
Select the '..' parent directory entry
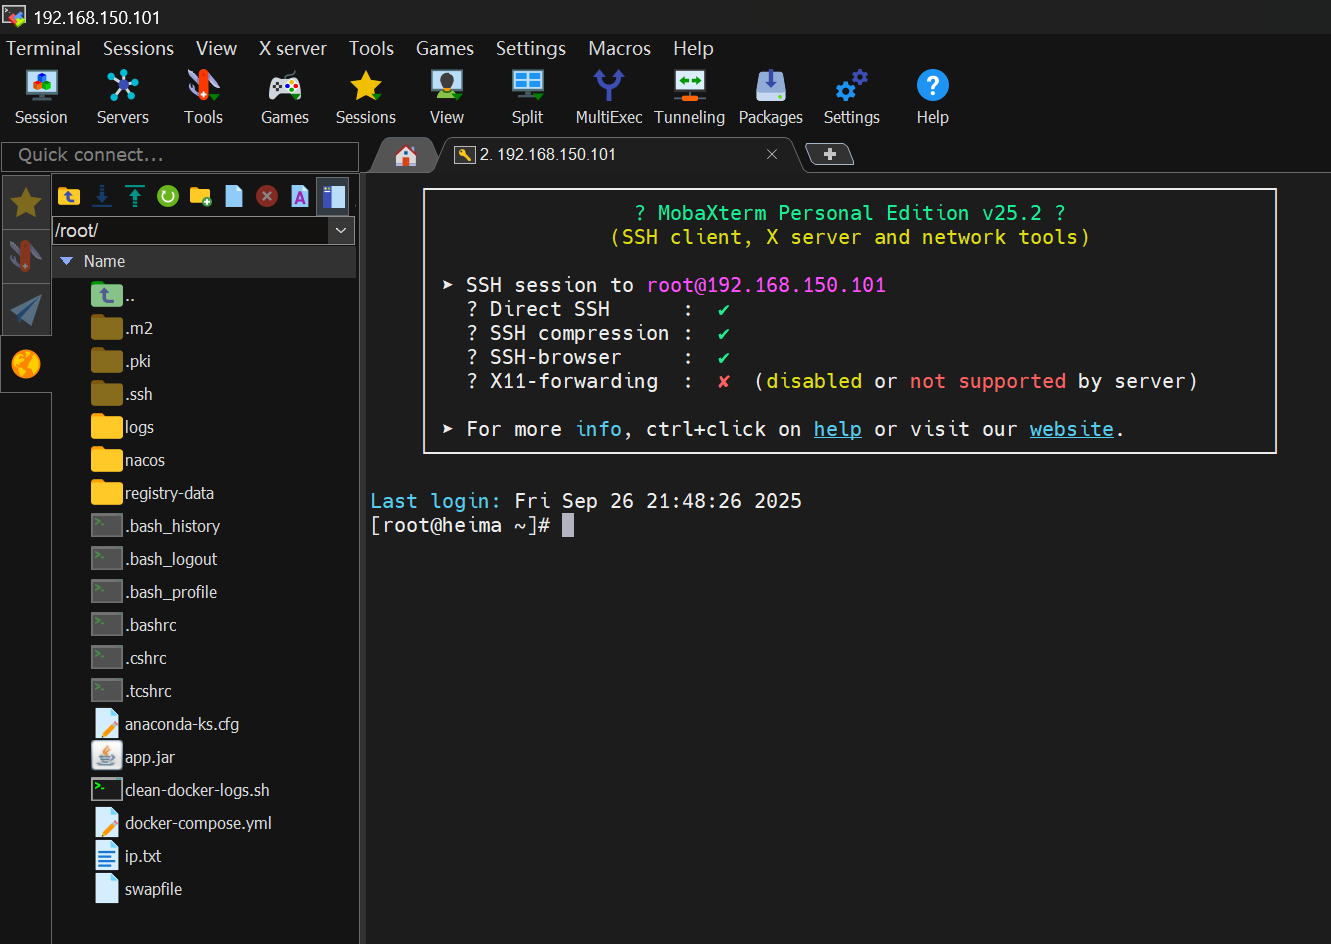point(113,295)
